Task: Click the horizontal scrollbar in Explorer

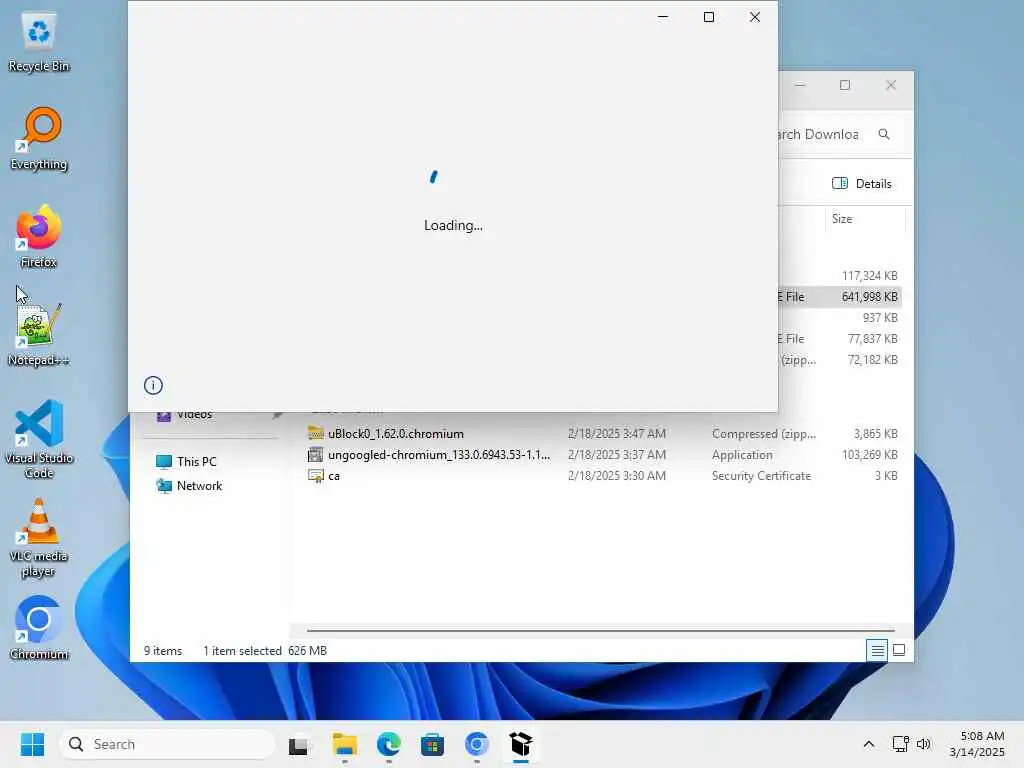Action: click(600, 631)
